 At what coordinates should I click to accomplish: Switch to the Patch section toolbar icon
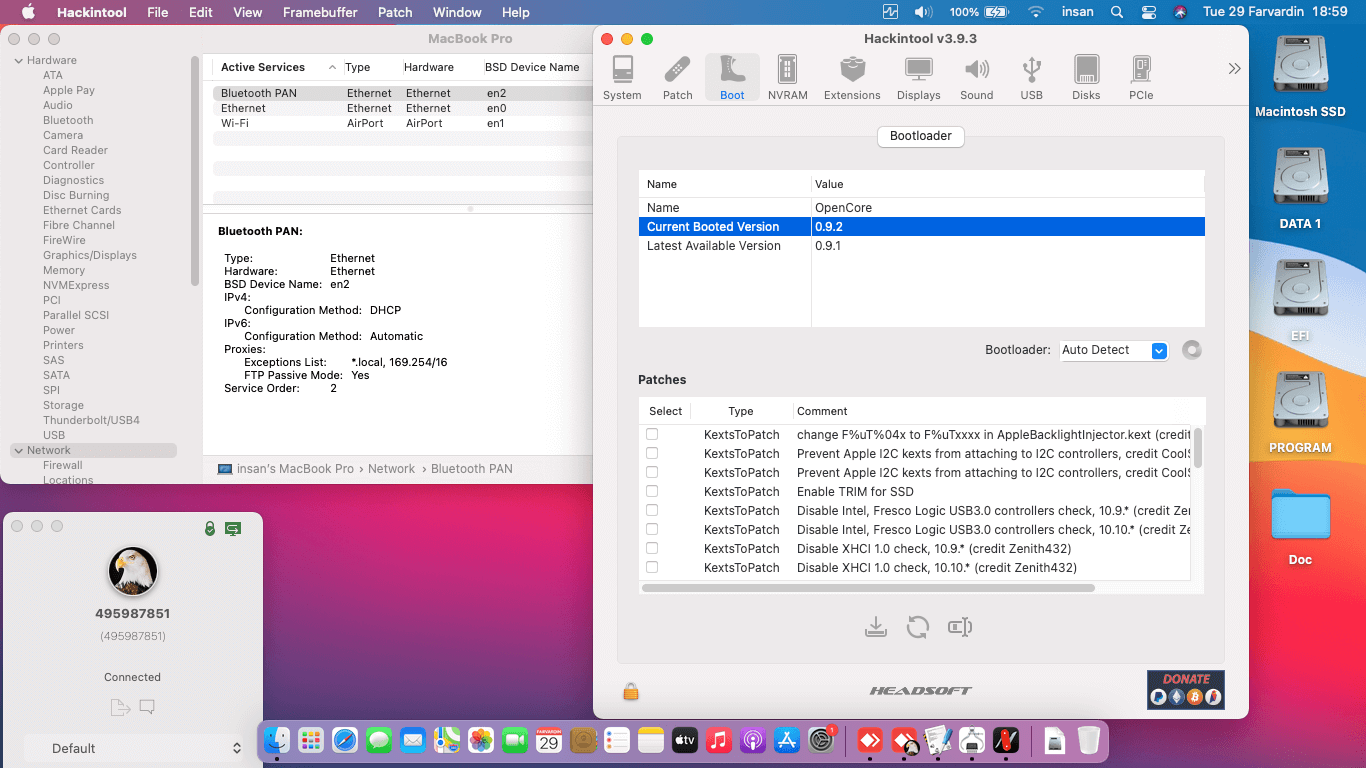[x=677, y=76]
